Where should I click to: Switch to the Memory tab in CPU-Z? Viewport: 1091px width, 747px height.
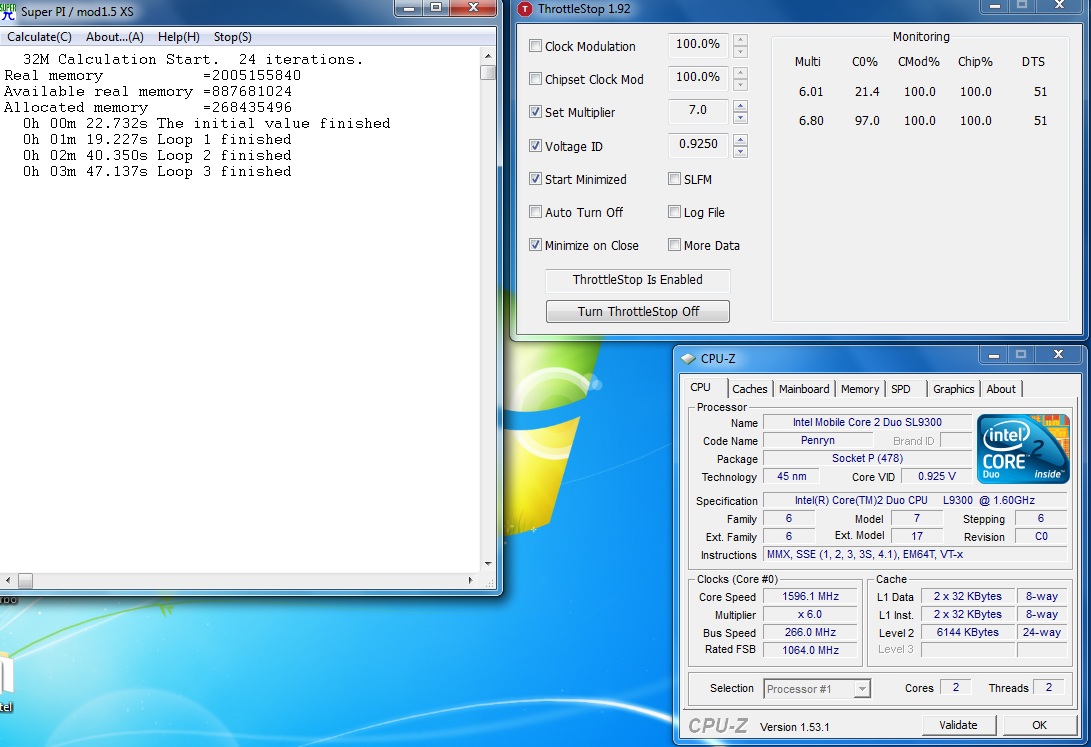point(859,389)
